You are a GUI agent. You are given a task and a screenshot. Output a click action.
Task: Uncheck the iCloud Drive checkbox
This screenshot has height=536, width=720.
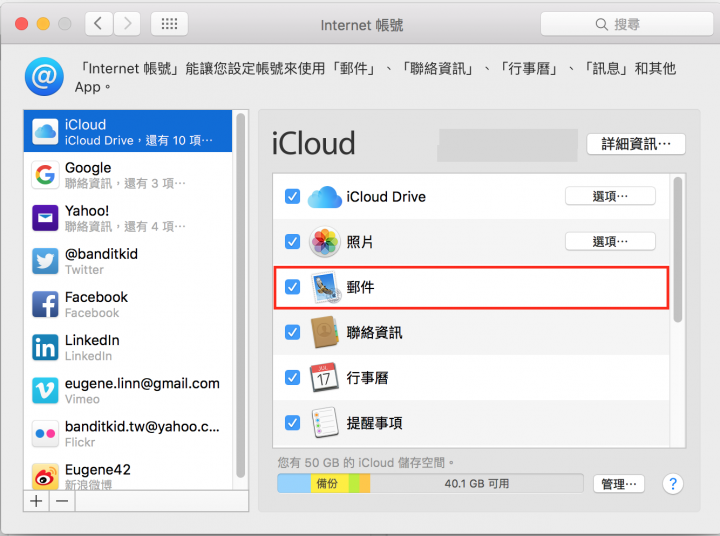(292, 197)
